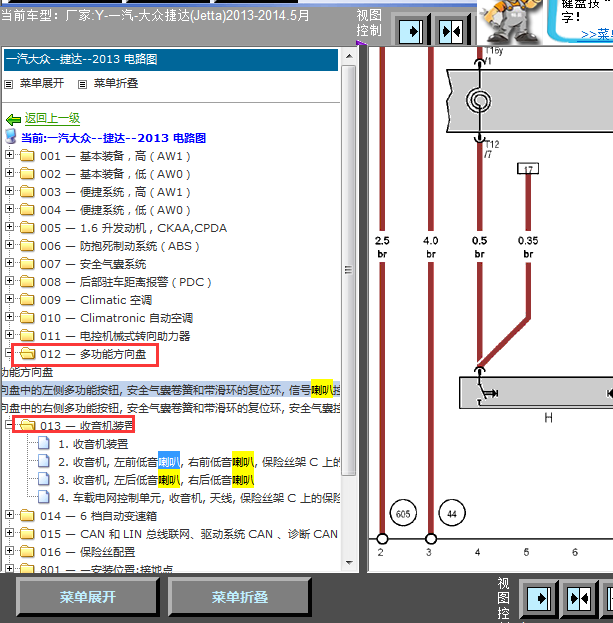Click large 菜单折叠 button at bottom
Image resolution: width=613 pixels, height=623 pixels.
pyautogui.click(x=240, y=597)
